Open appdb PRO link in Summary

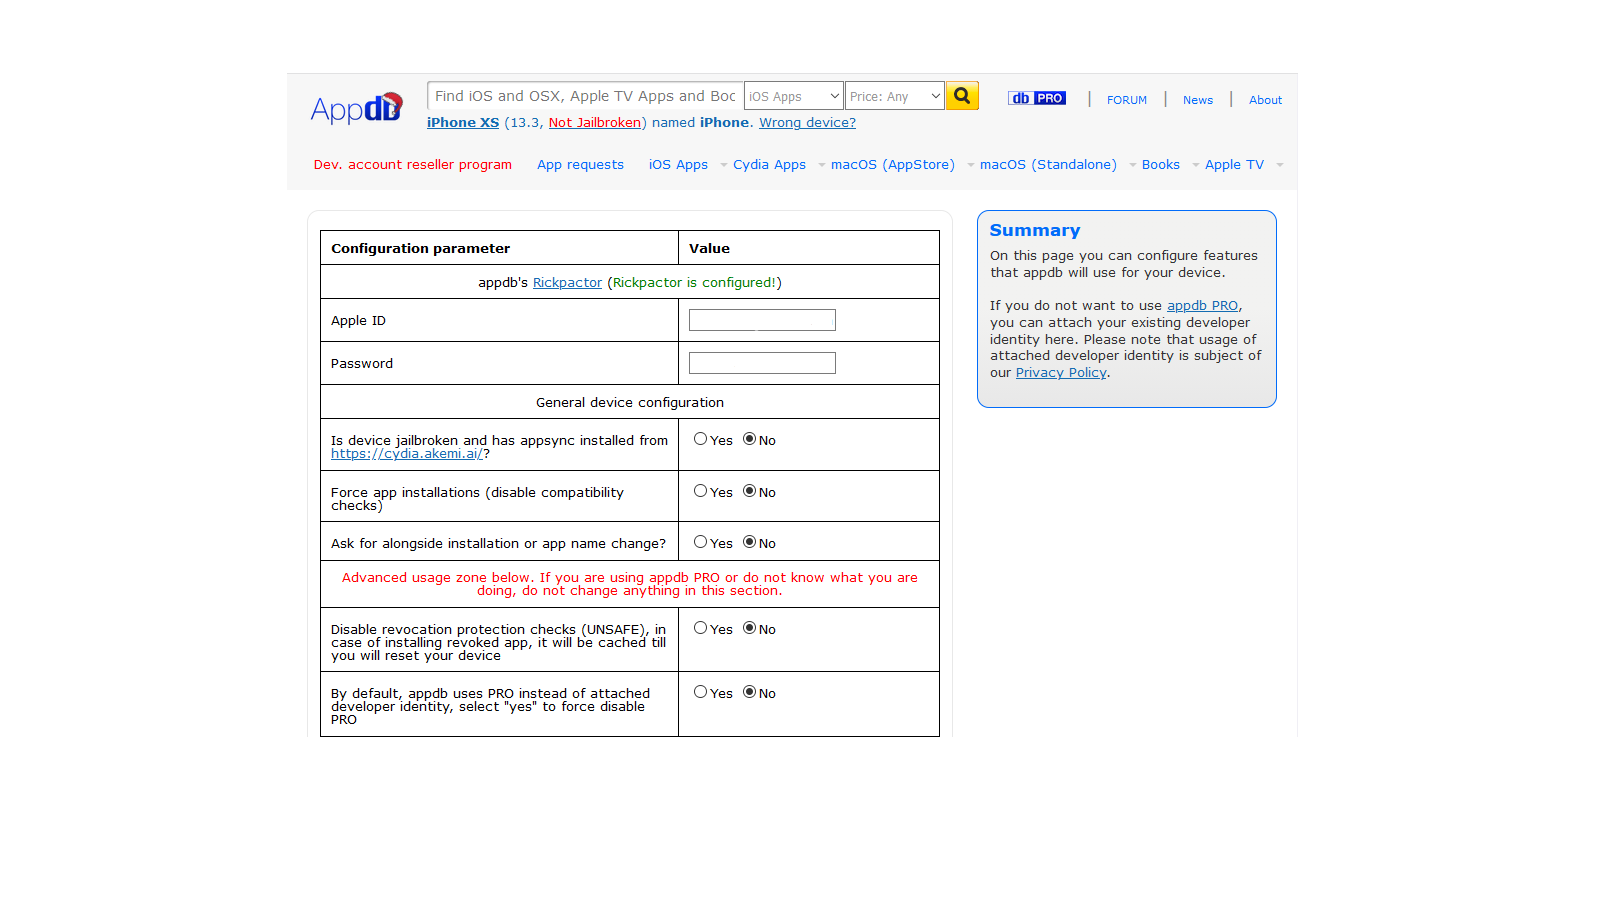[1202, 306]
